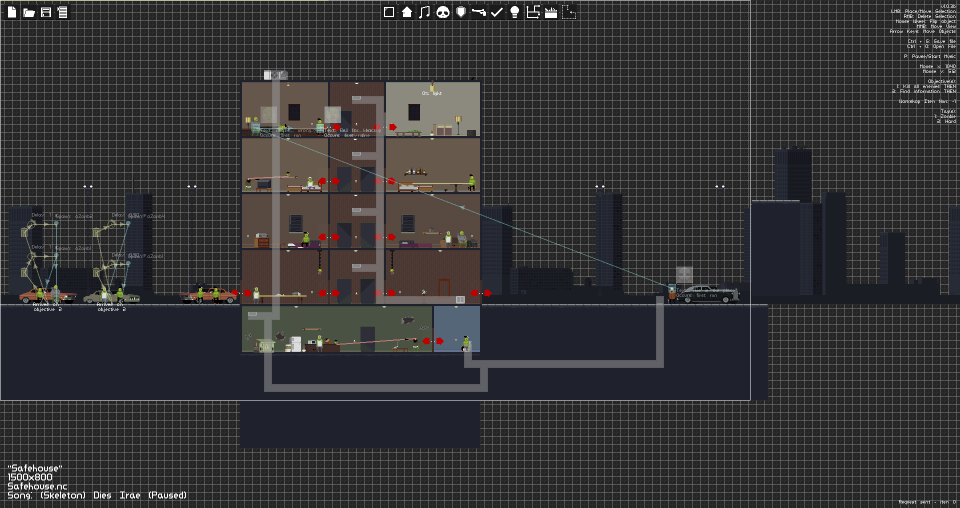Click the black car on the right street
This screenshot has width=960, height=508.
710,293
